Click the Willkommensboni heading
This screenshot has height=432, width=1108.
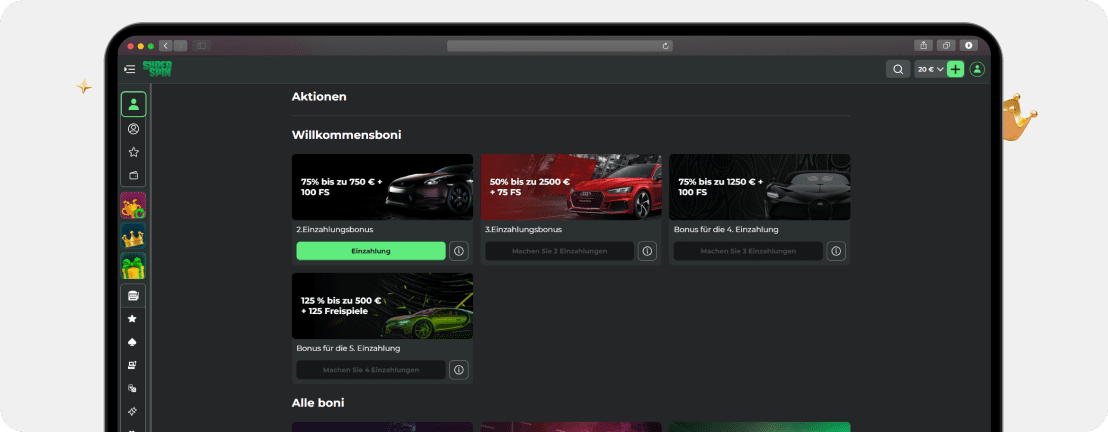(x=346, y=134)
